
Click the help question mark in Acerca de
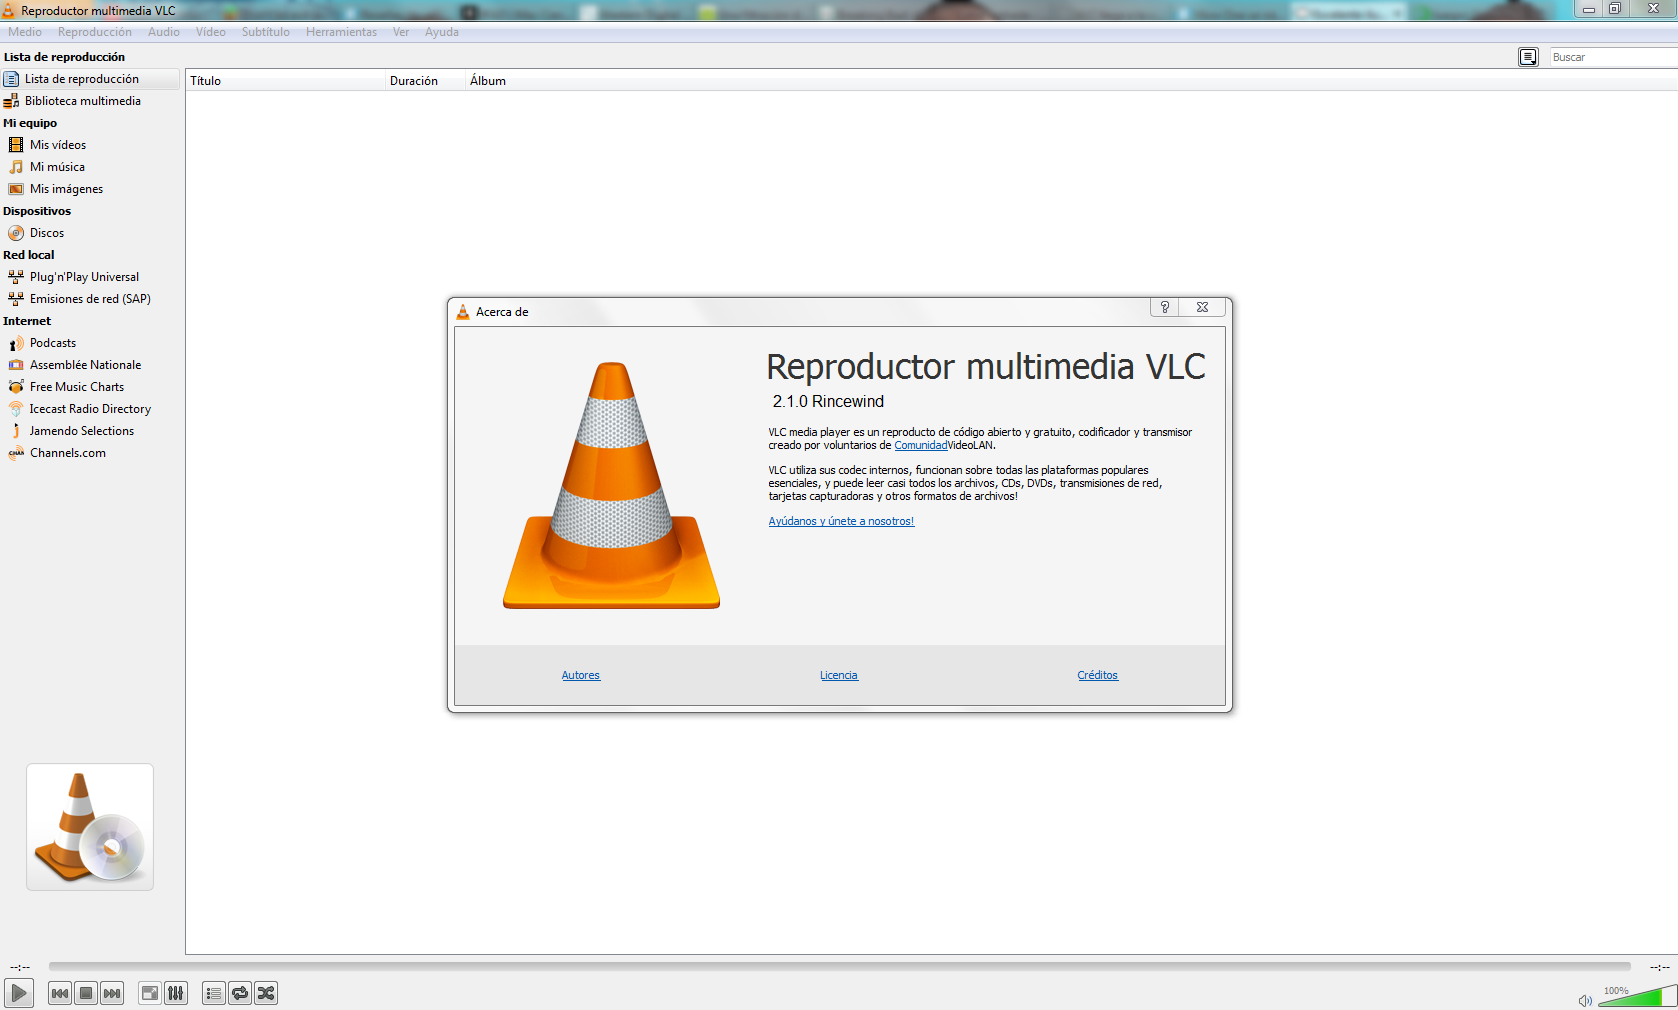[1165, 307]
